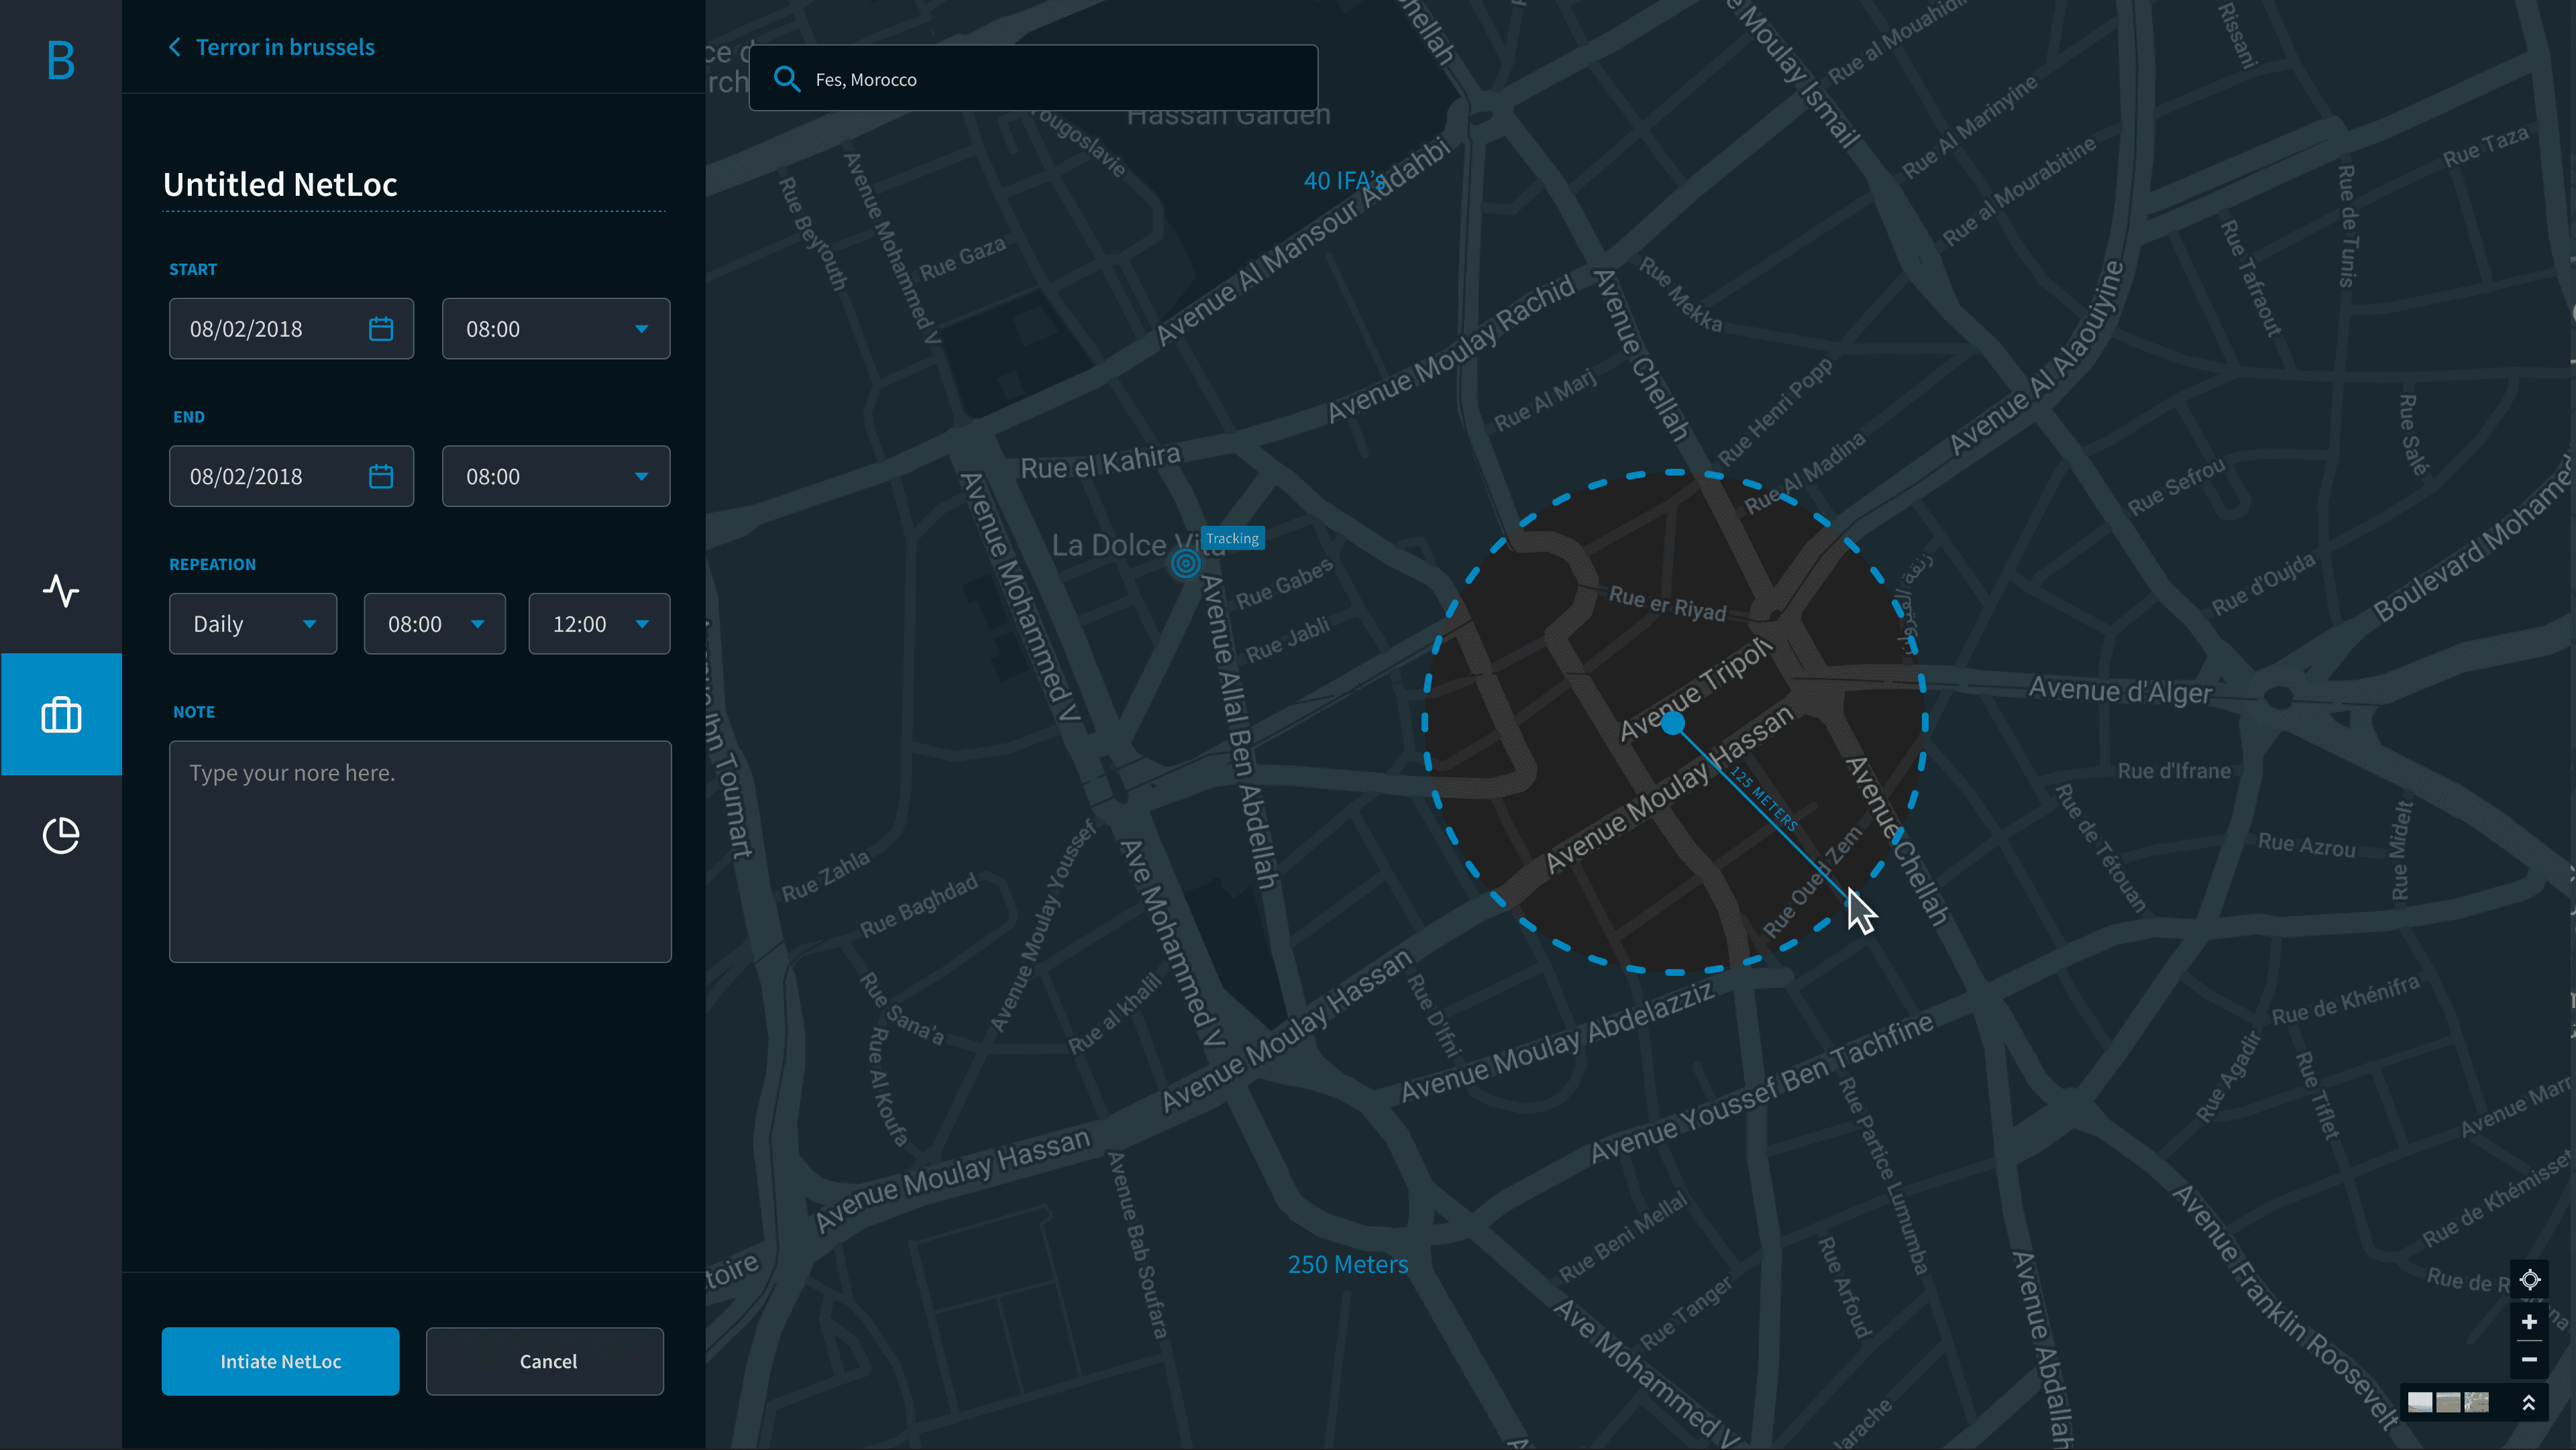The image size is (2576, 1450).
Task: Open the end date calendar picker icon
Action: pos(381,476)
